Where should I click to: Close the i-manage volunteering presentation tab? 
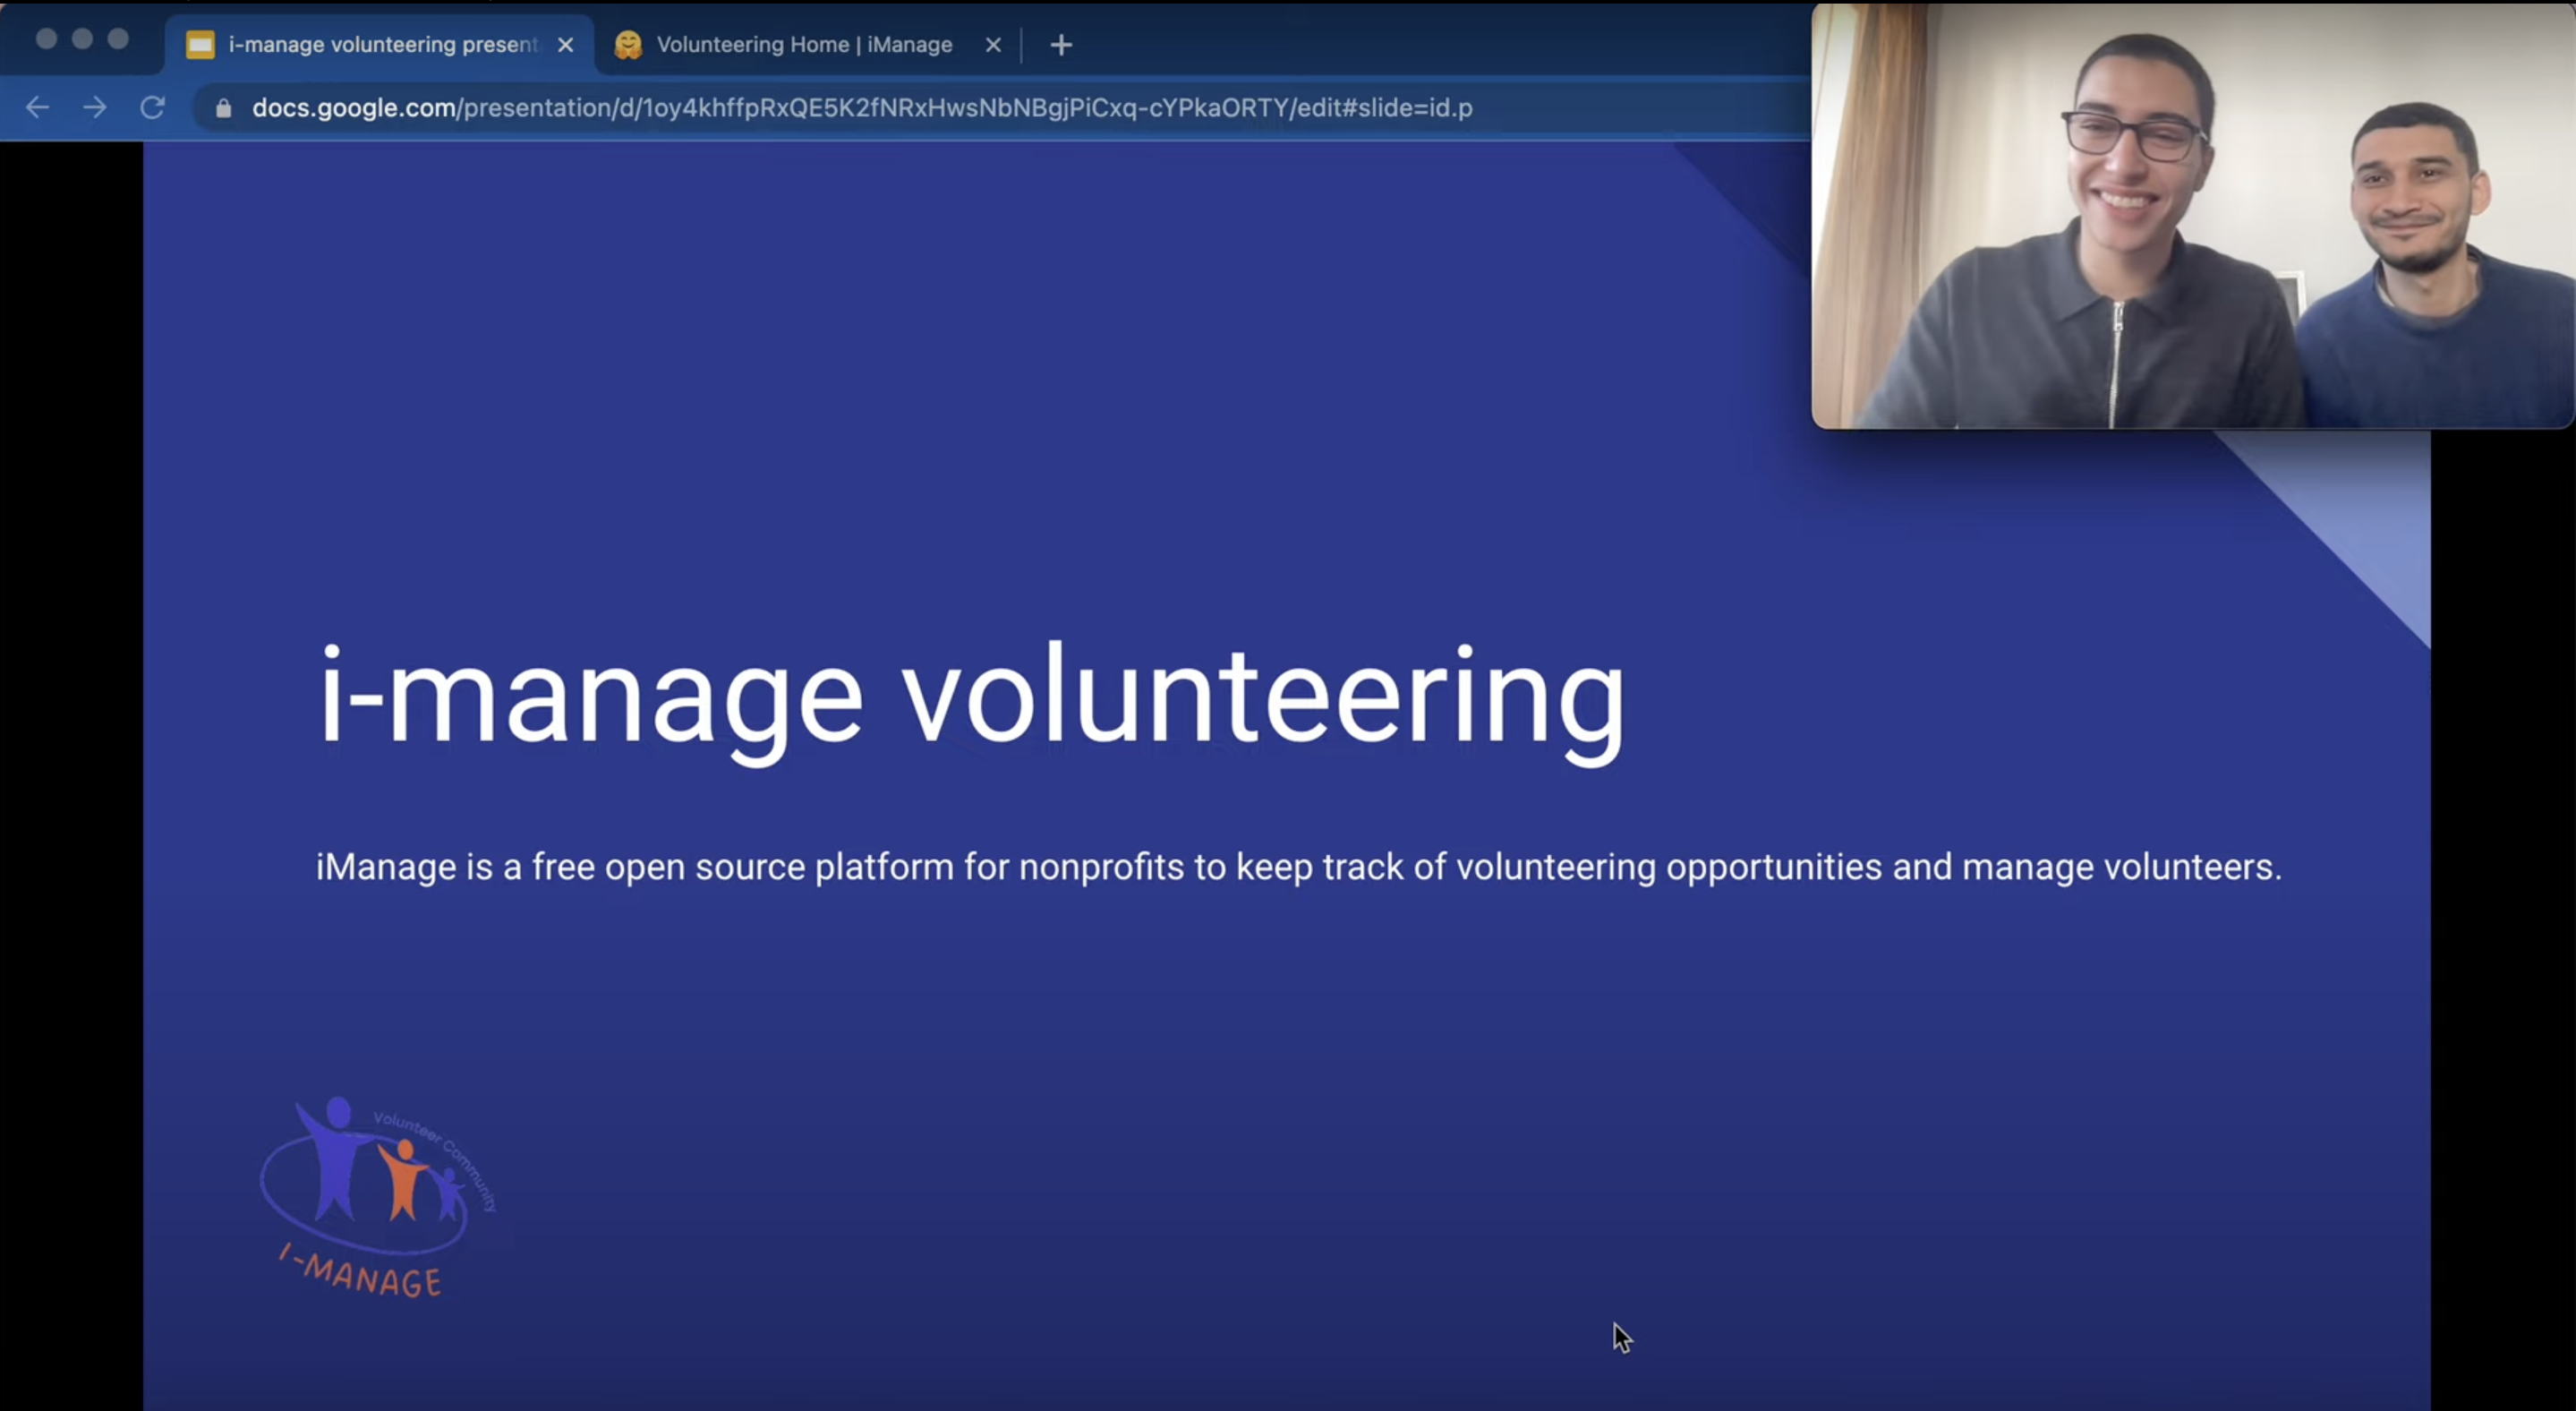point(565,45)
